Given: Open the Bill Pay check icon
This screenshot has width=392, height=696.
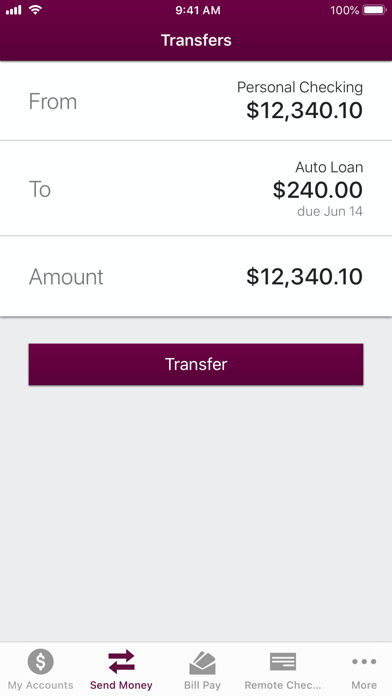Looking at the screenshot, I should click(x=202, y=663).
